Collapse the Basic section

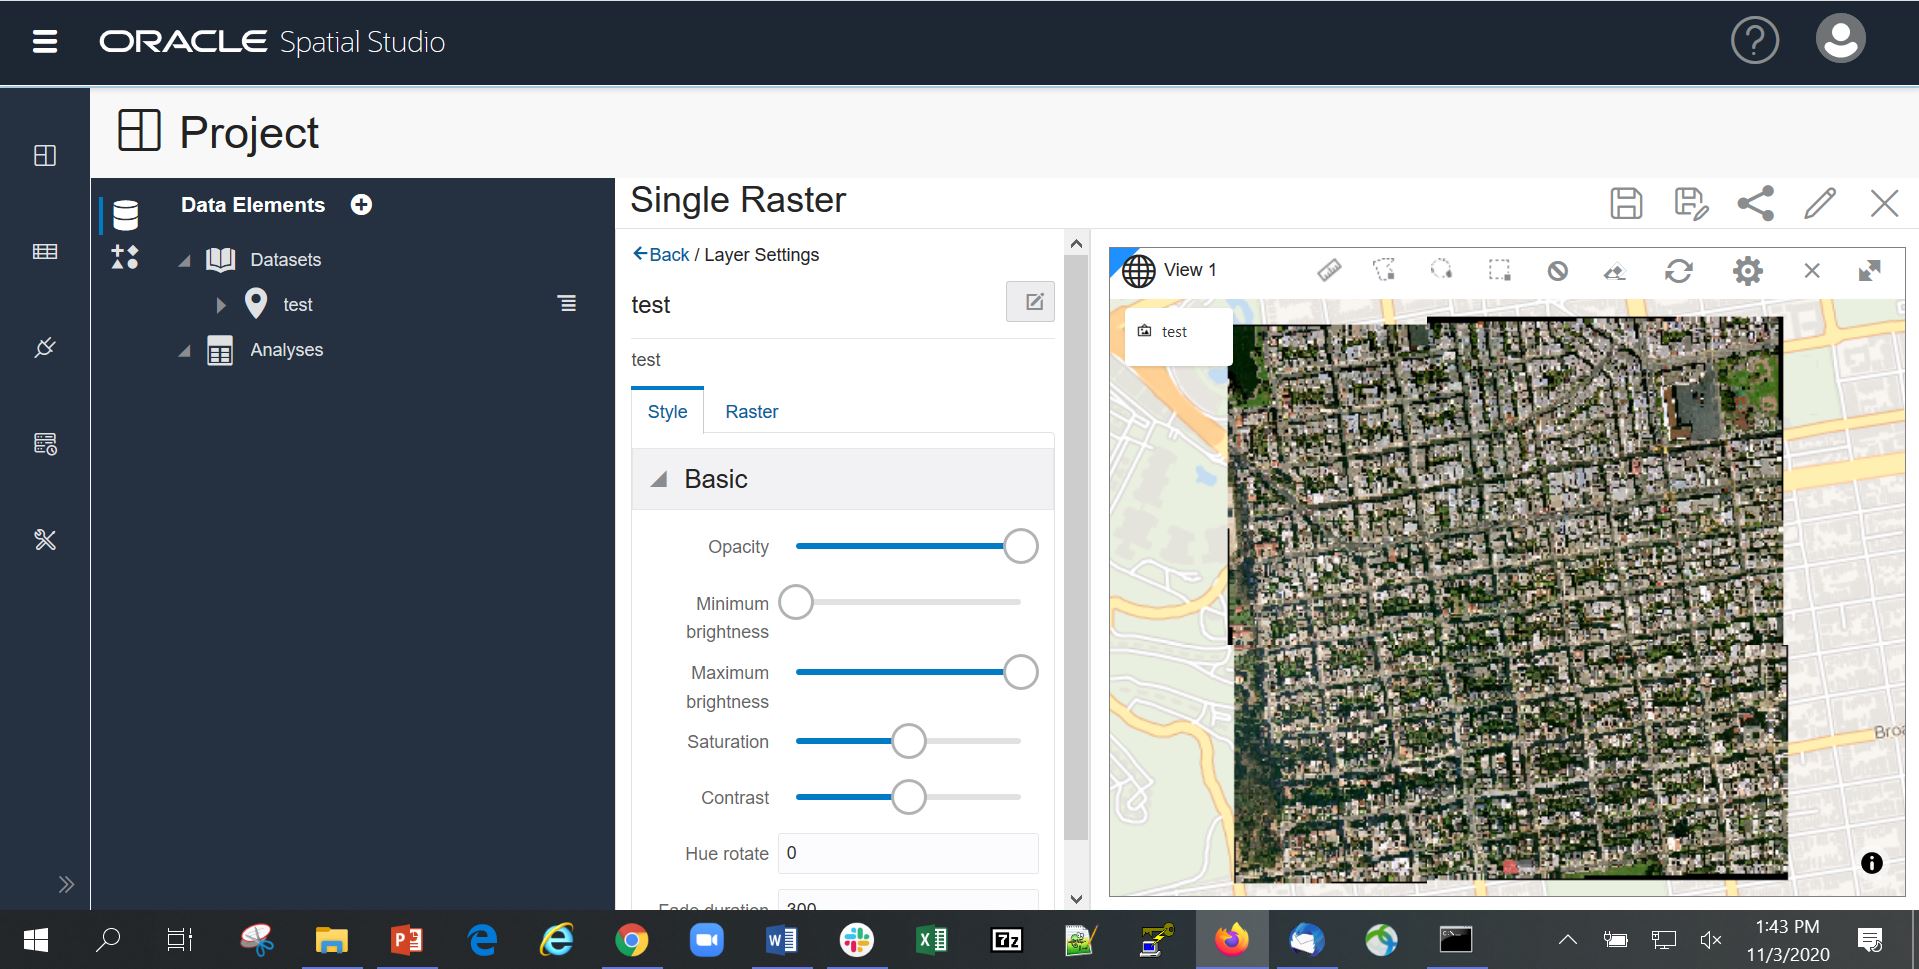click(x=659, y=480)
